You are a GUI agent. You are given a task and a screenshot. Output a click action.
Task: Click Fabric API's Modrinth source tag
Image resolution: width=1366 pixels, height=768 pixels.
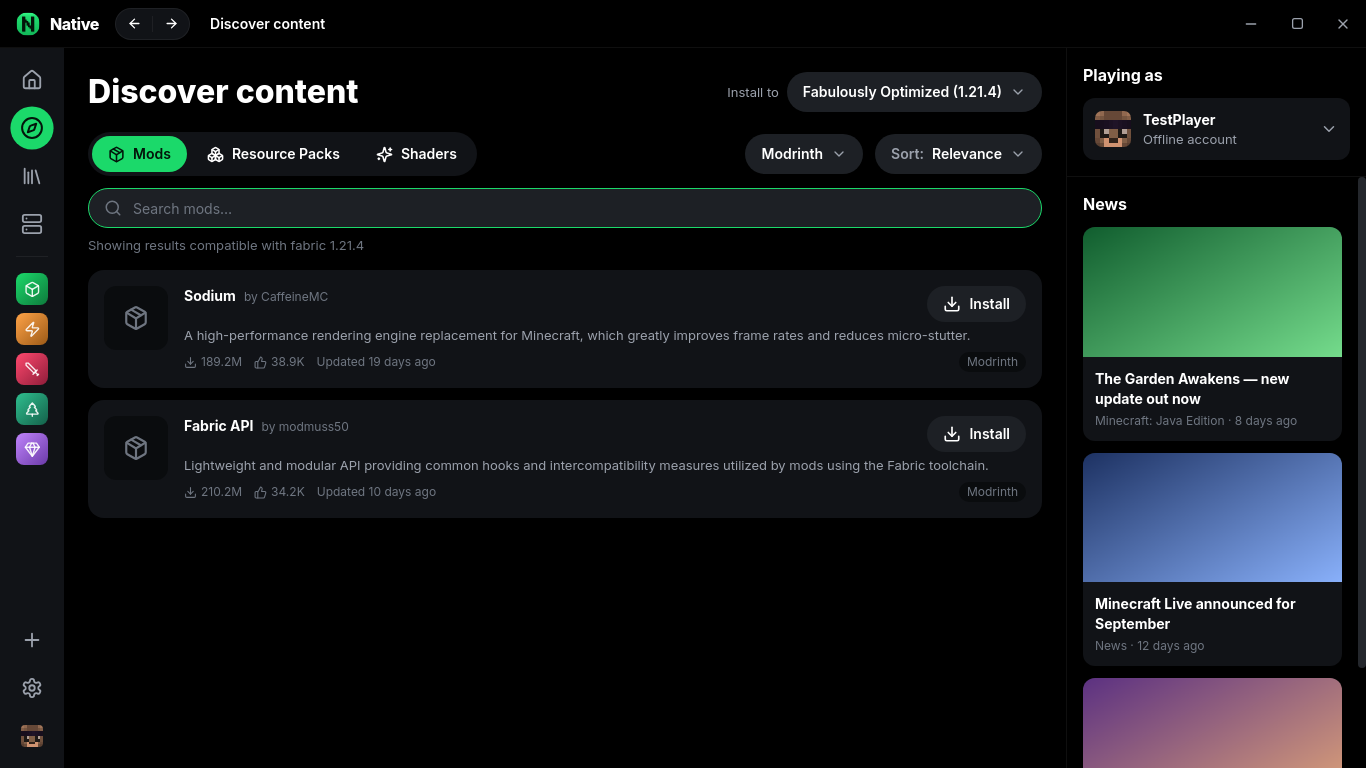click(x=992, y=492)
